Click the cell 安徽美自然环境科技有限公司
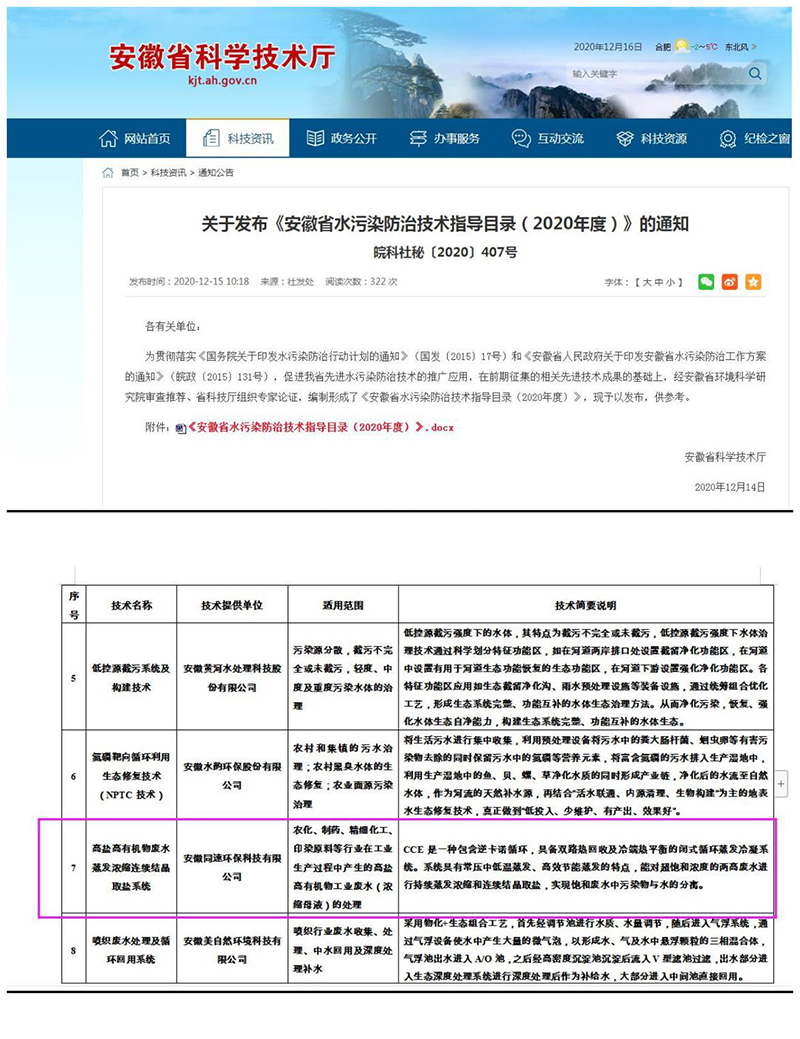Viewport: 800px width, 1039px height. click(232, 950)
